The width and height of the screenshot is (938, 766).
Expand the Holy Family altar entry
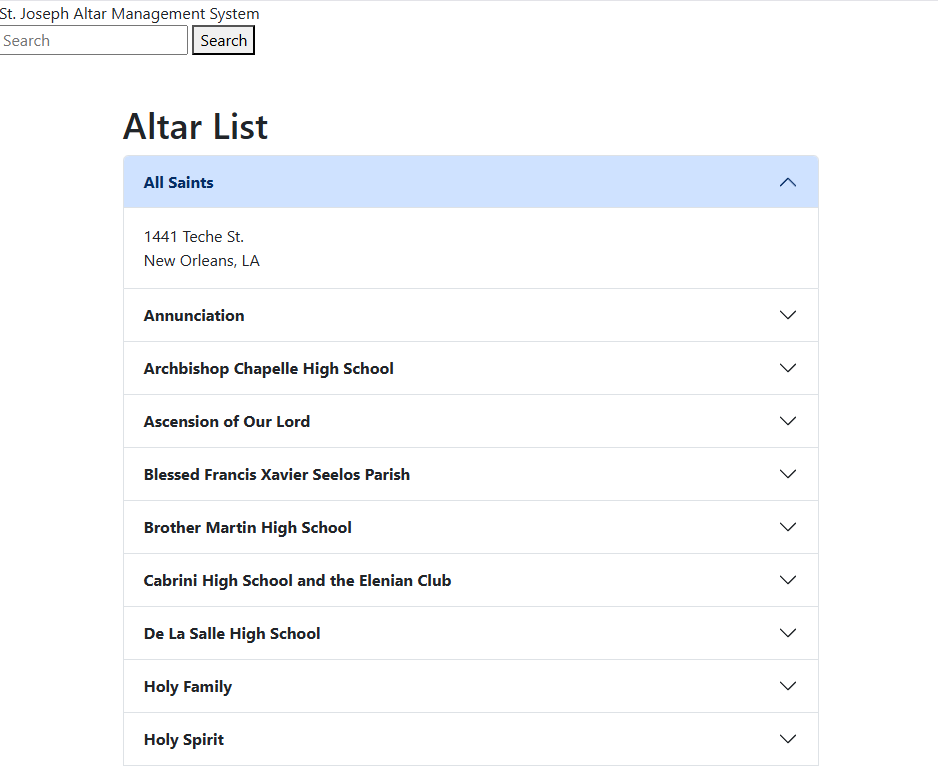(x=187, y=686)
